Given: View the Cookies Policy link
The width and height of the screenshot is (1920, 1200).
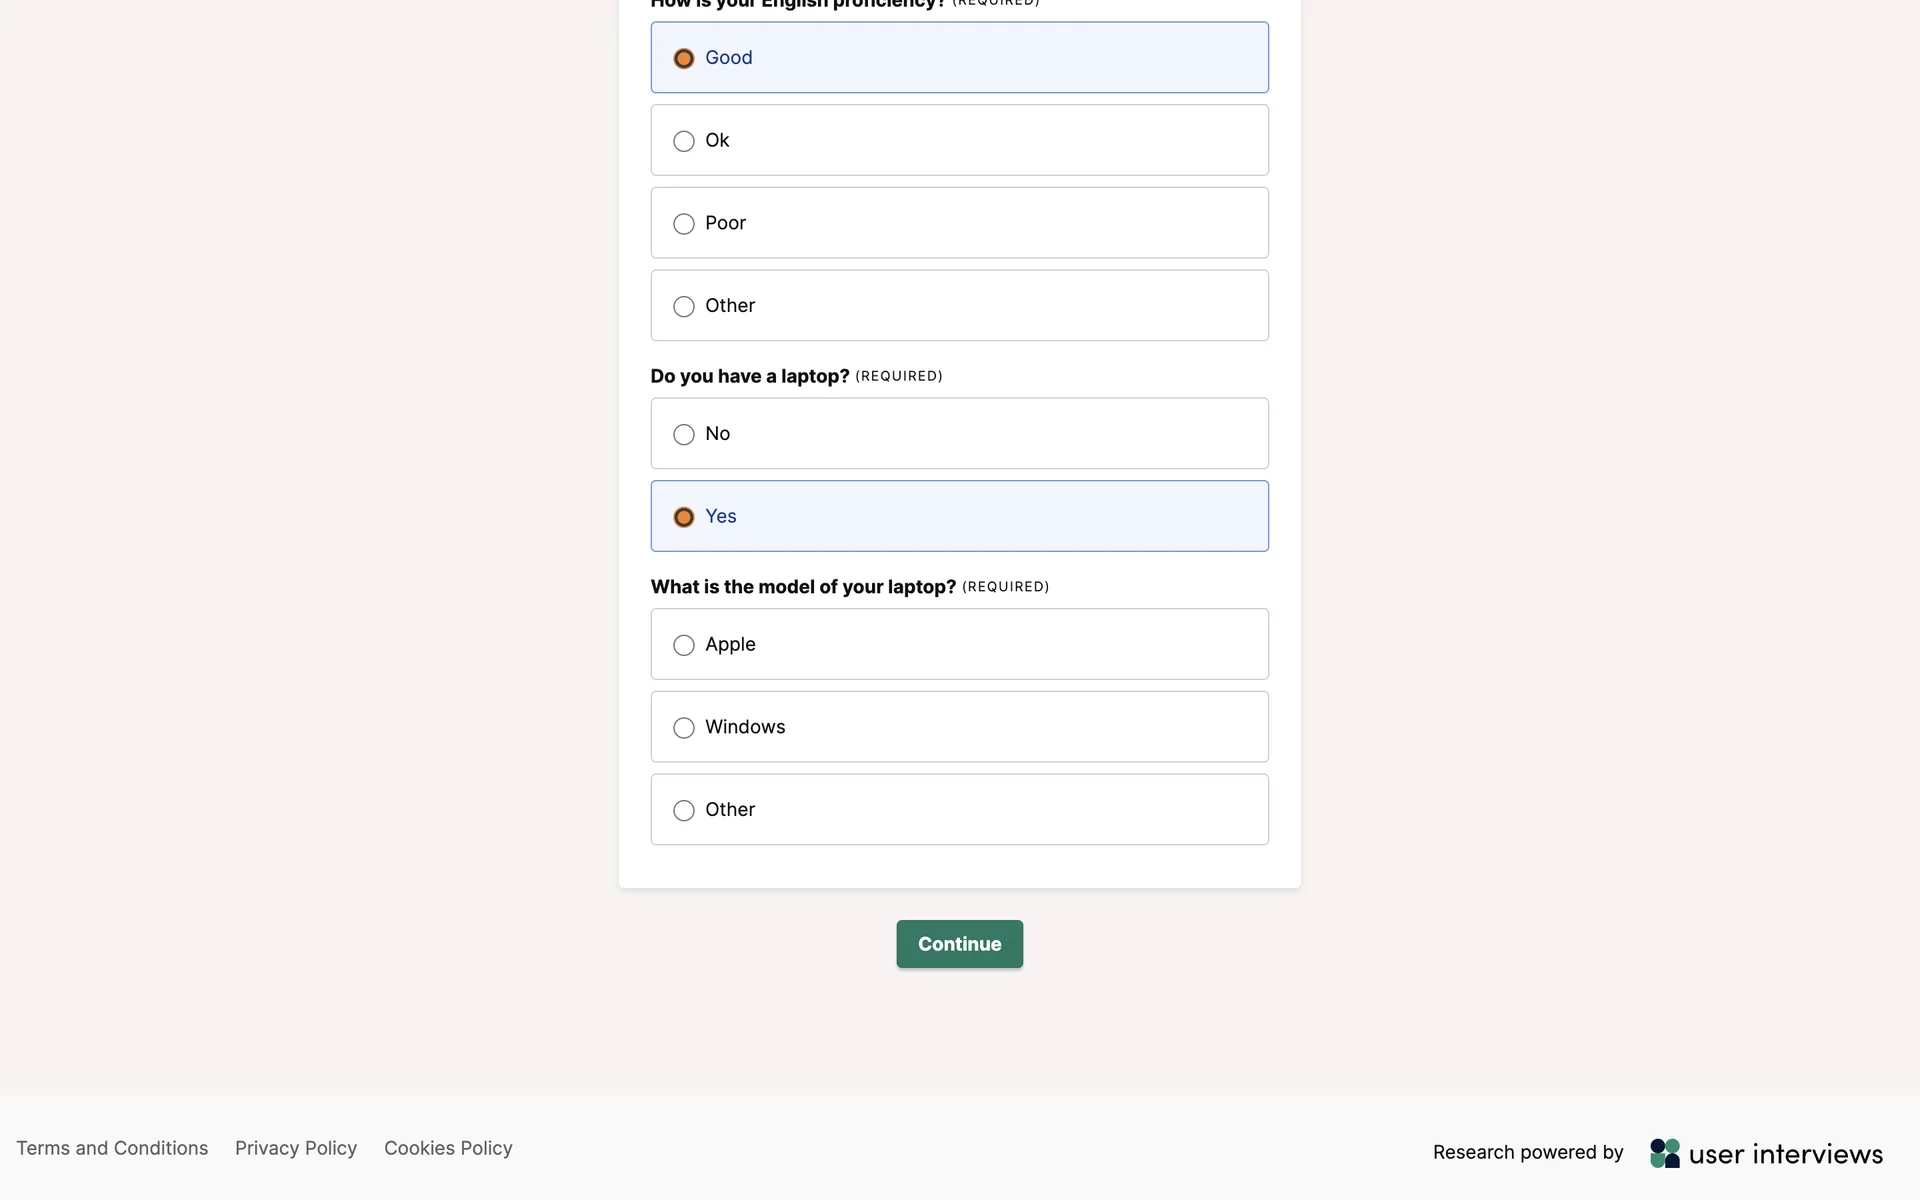Looking at the screenshot, I should pyautogui.click(x=448, y=1148).
